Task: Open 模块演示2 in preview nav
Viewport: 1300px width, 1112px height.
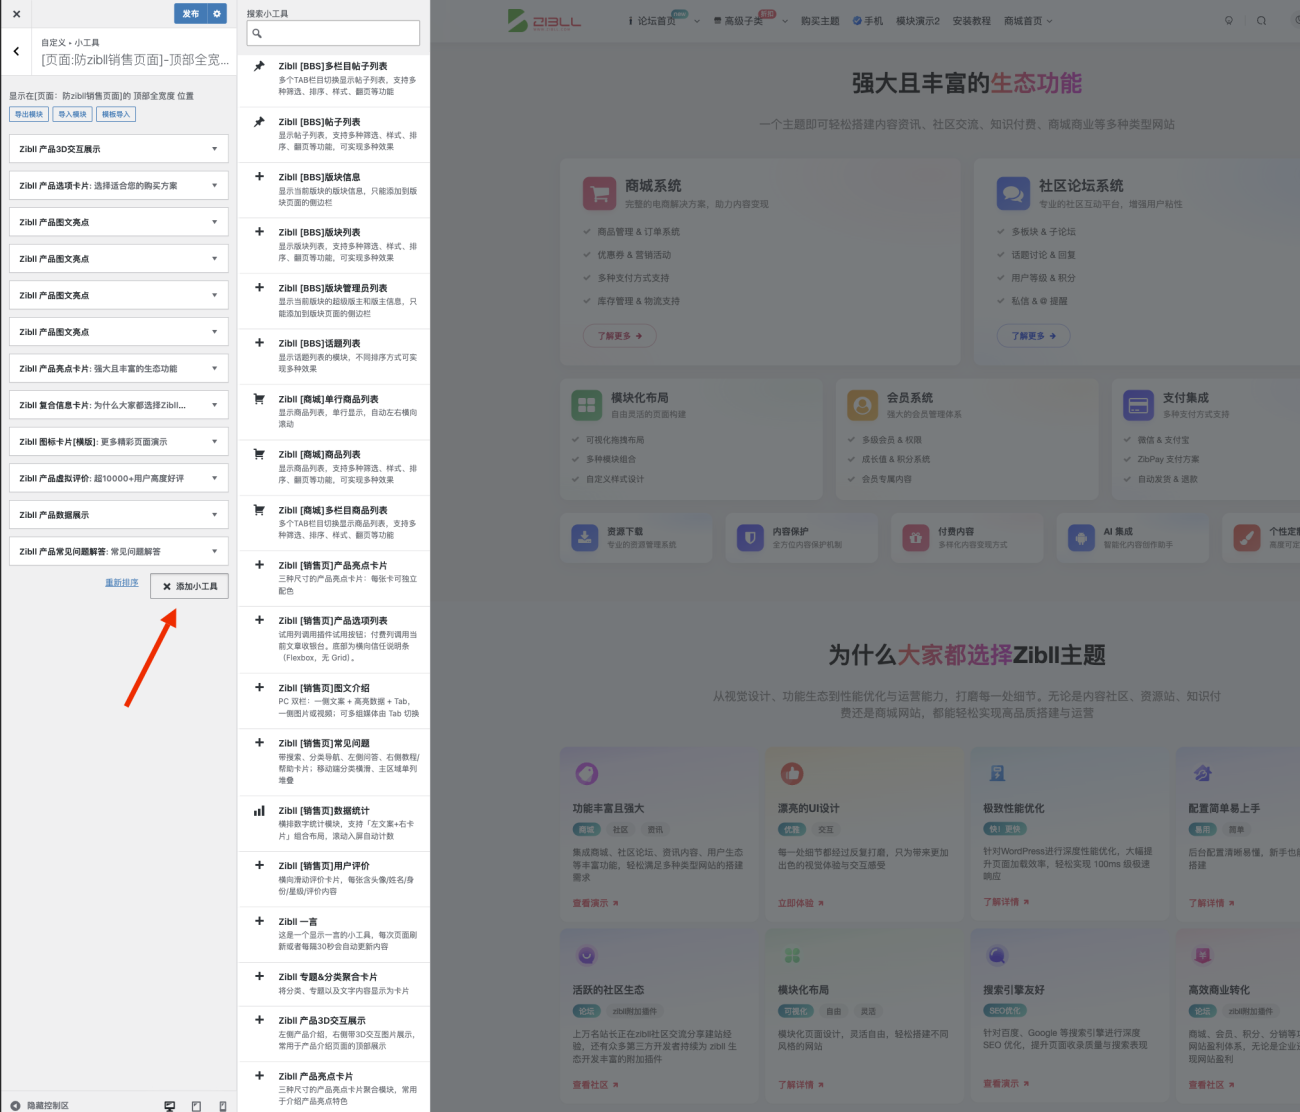Action: [x=918, y=21]
